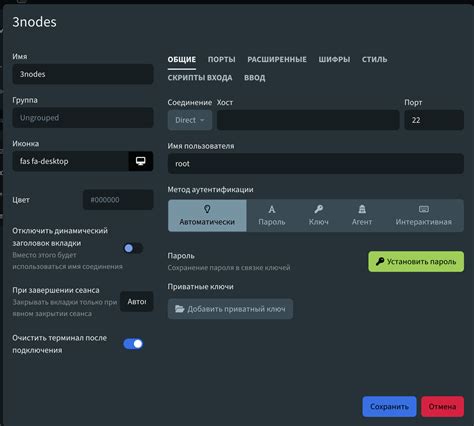This screenshot has width=474, height=426.
Task: Click the Иконка field fas fa-desktop
Action: pyautogui.click(x=70, y=161)
